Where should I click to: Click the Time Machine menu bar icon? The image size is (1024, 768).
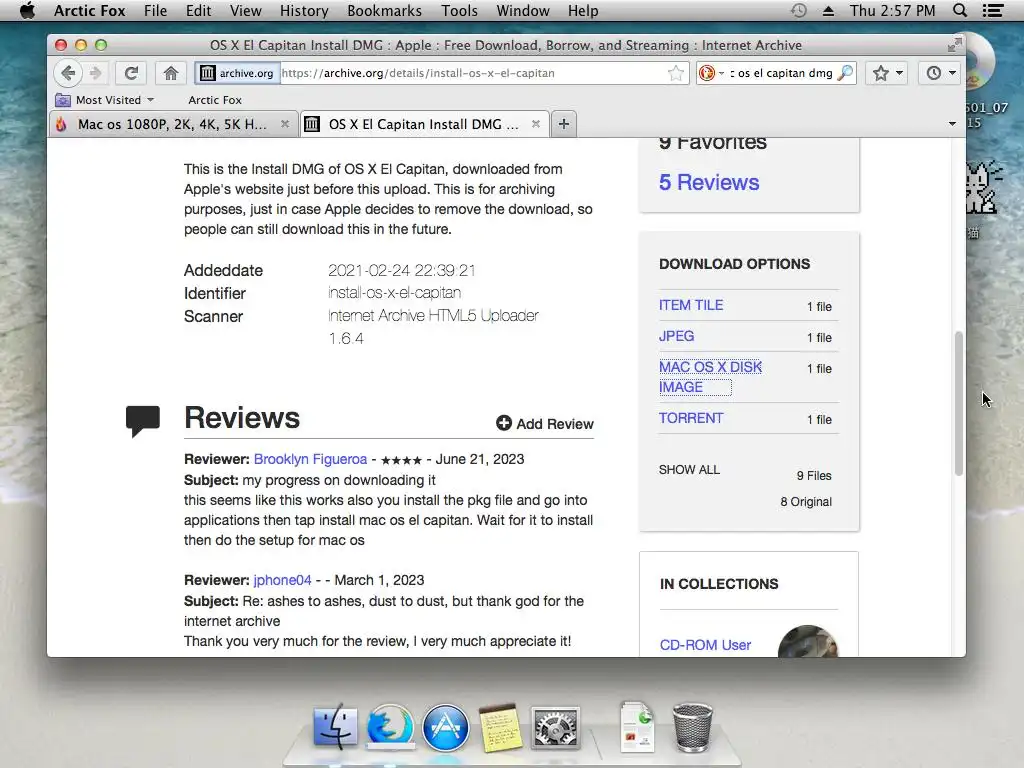(798, 11)
